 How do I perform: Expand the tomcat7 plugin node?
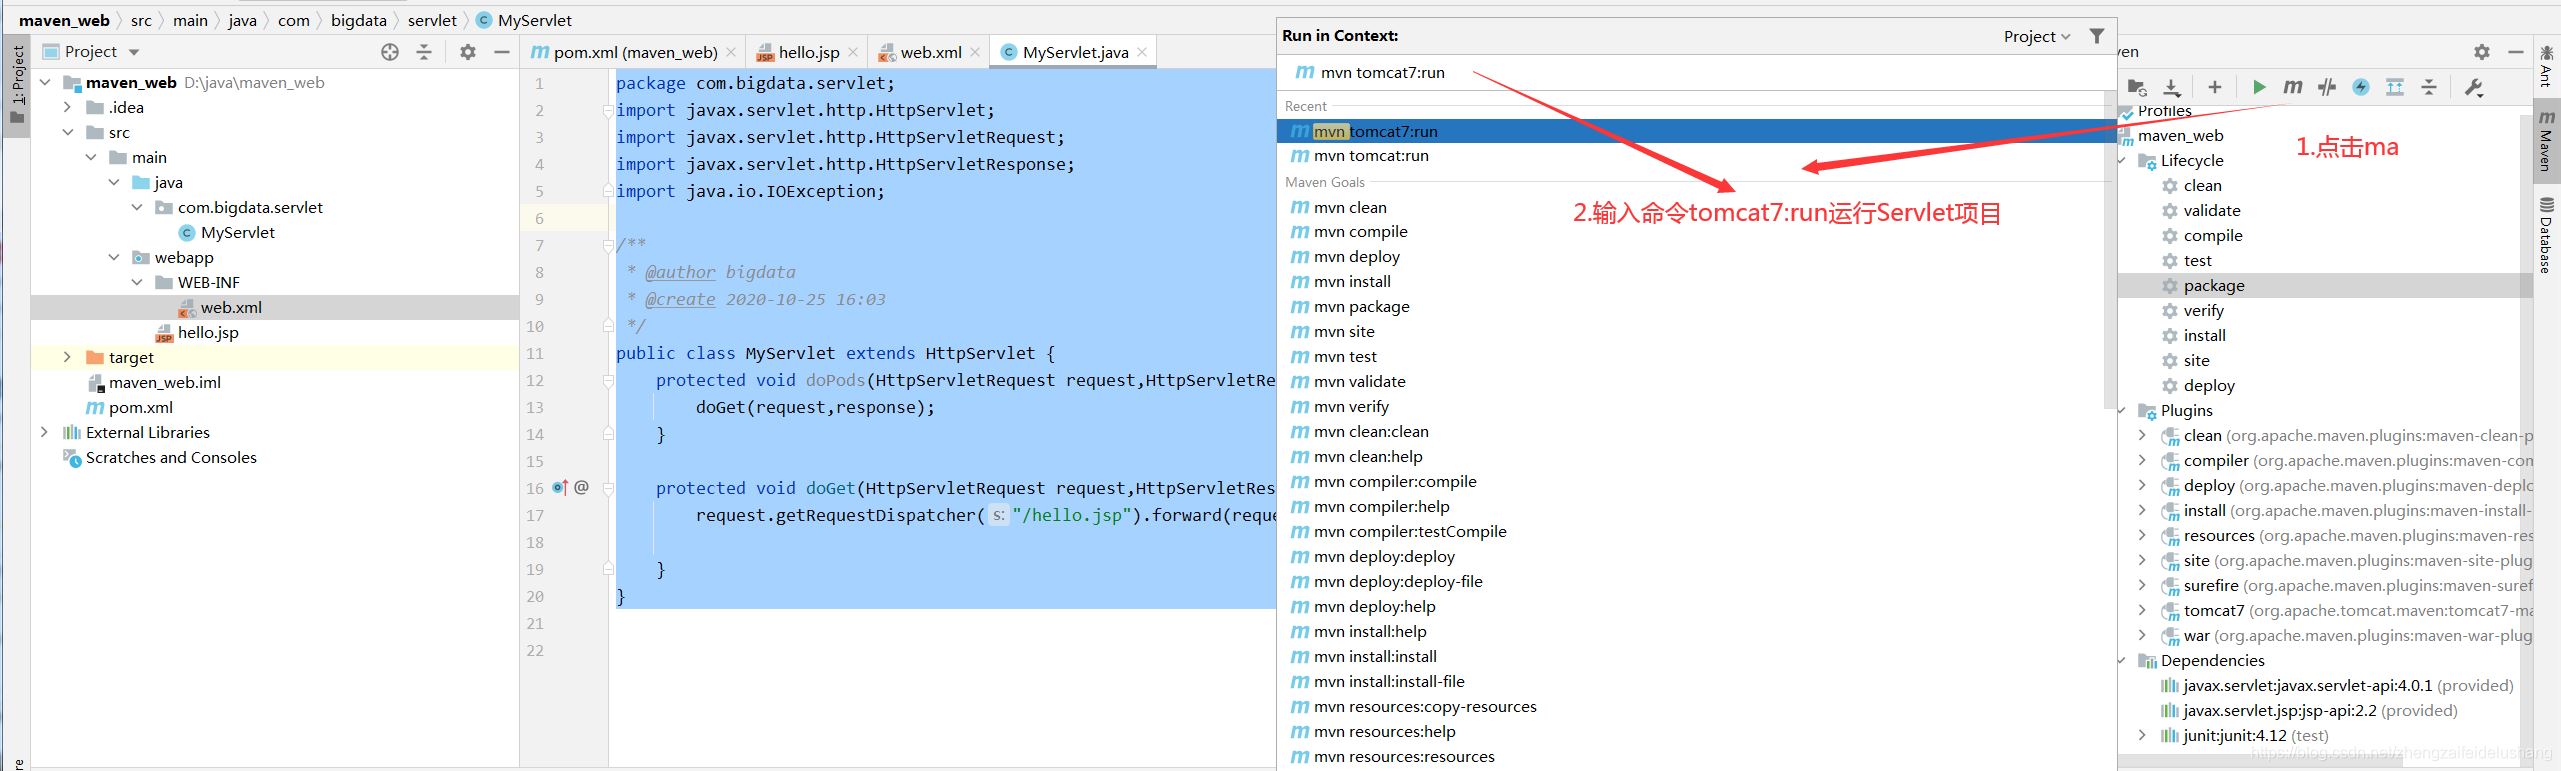(2141, 610)
